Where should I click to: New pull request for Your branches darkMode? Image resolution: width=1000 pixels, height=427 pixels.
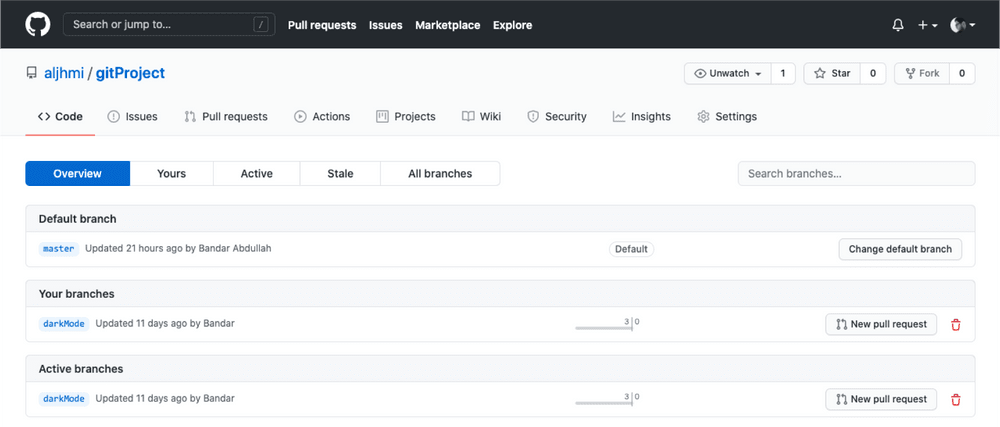point(881,324)
